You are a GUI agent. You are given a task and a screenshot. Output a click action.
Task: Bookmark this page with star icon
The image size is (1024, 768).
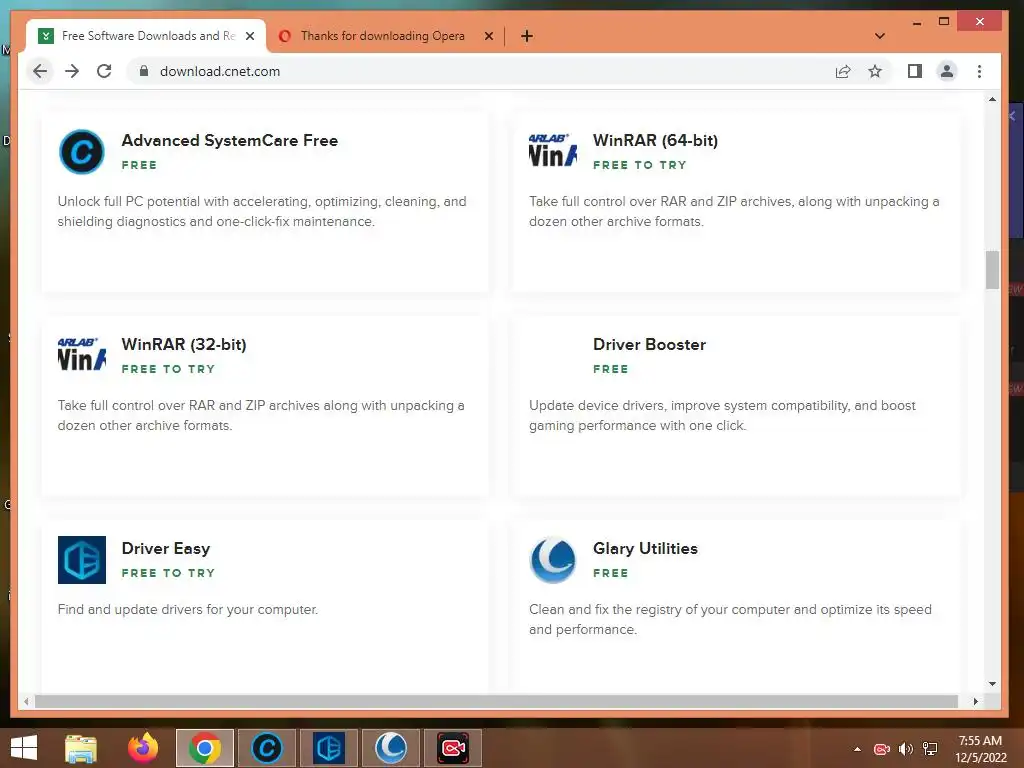(x=875, y=71)
